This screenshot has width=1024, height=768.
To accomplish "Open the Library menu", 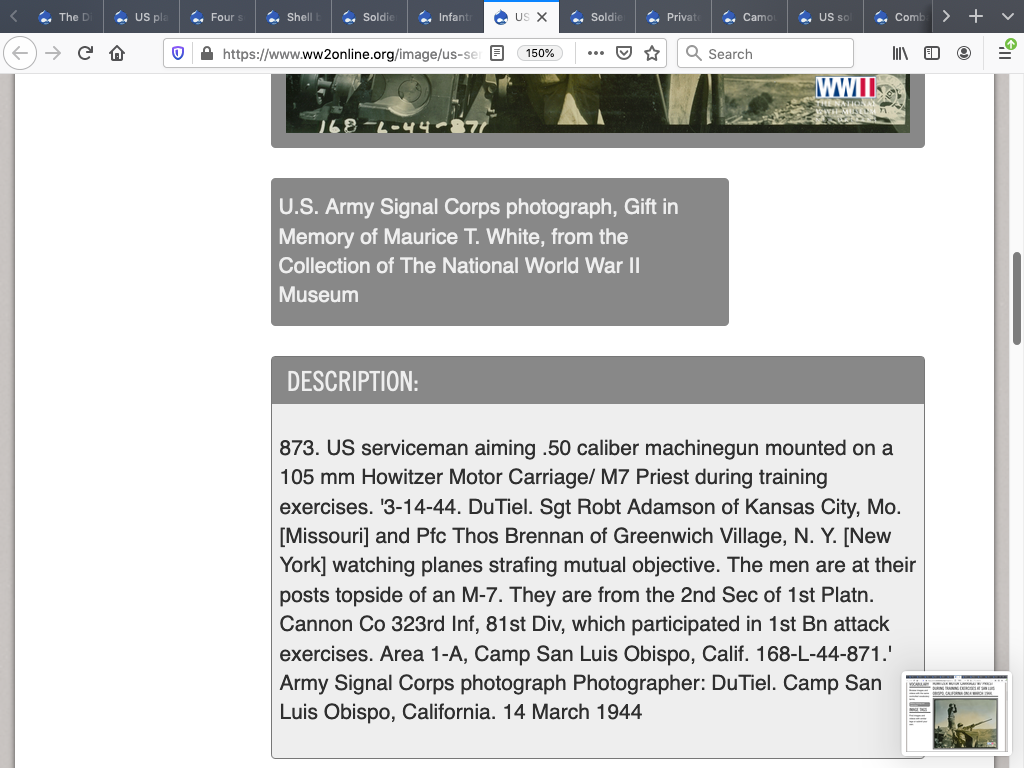I will [900, 54].
